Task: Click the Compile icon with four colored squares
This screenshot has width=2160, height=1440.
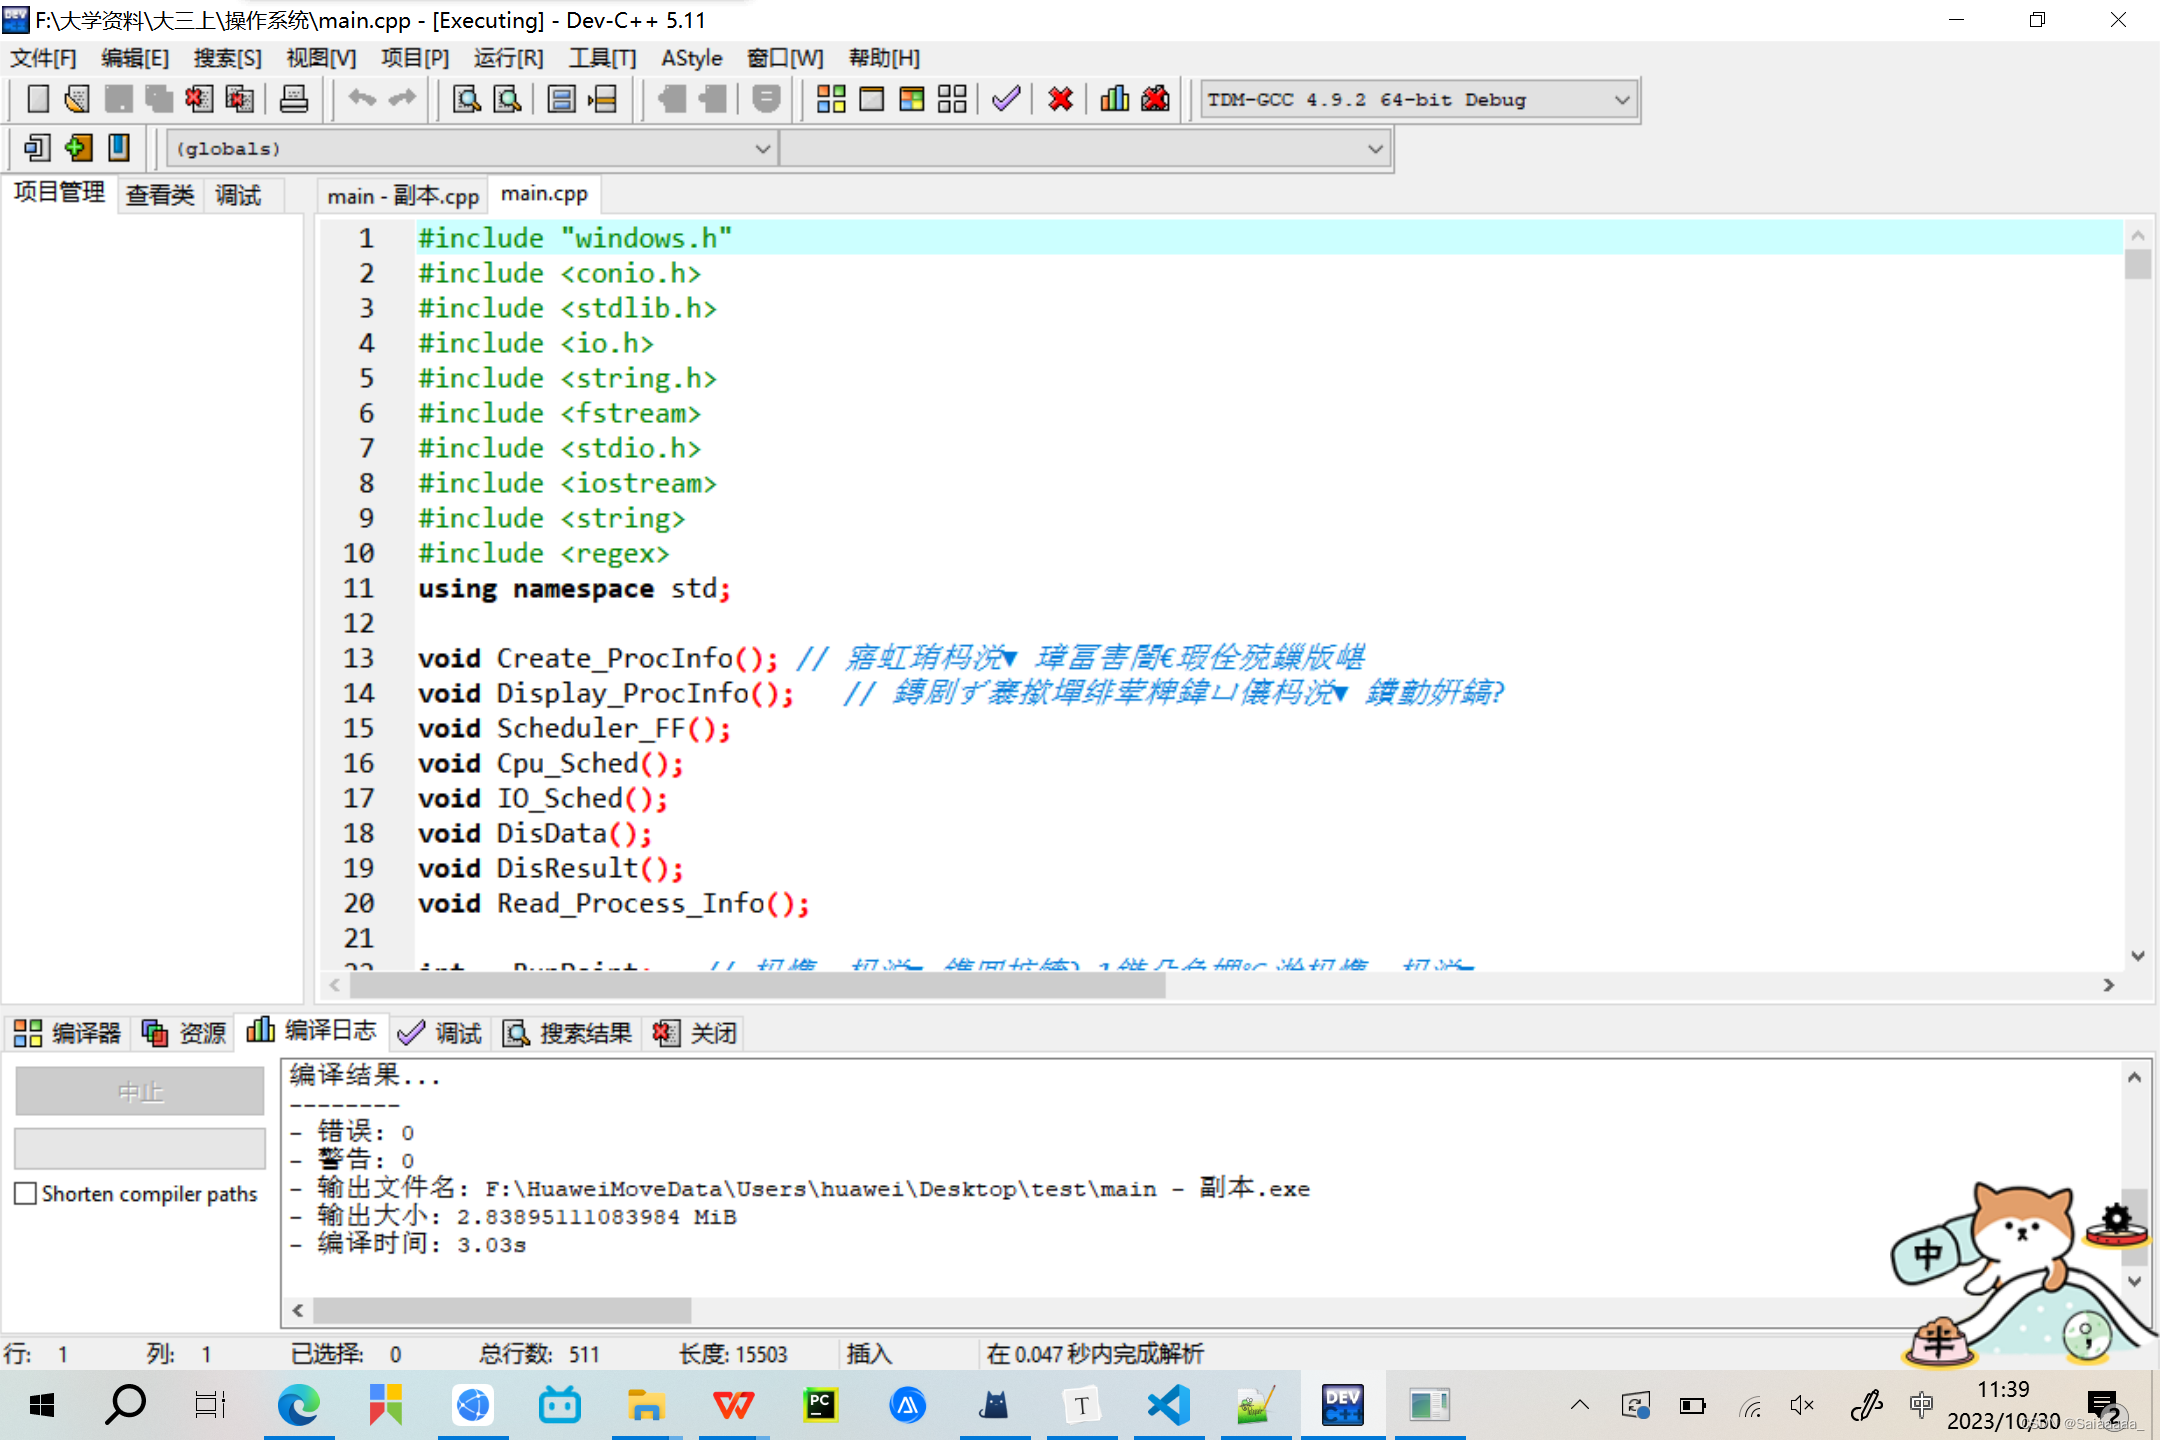Action: pyautogui.click(x=830, y=99)
